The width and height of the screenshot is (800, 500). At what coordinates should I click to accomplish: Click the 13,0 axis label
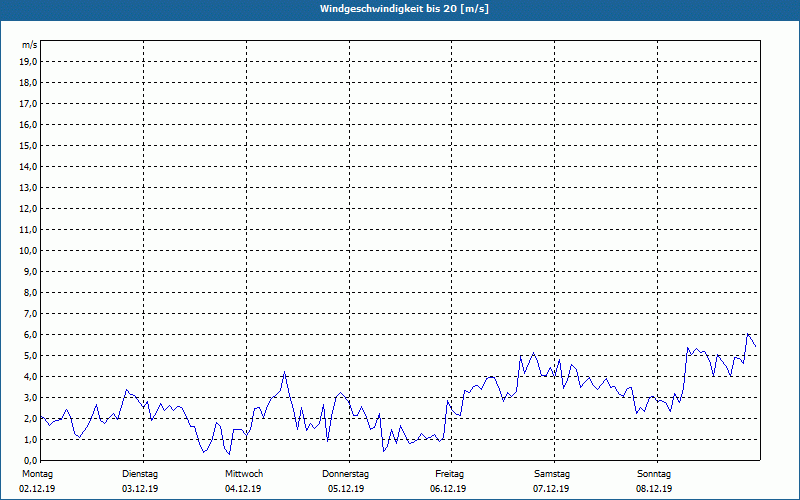[x=28, y=187]
